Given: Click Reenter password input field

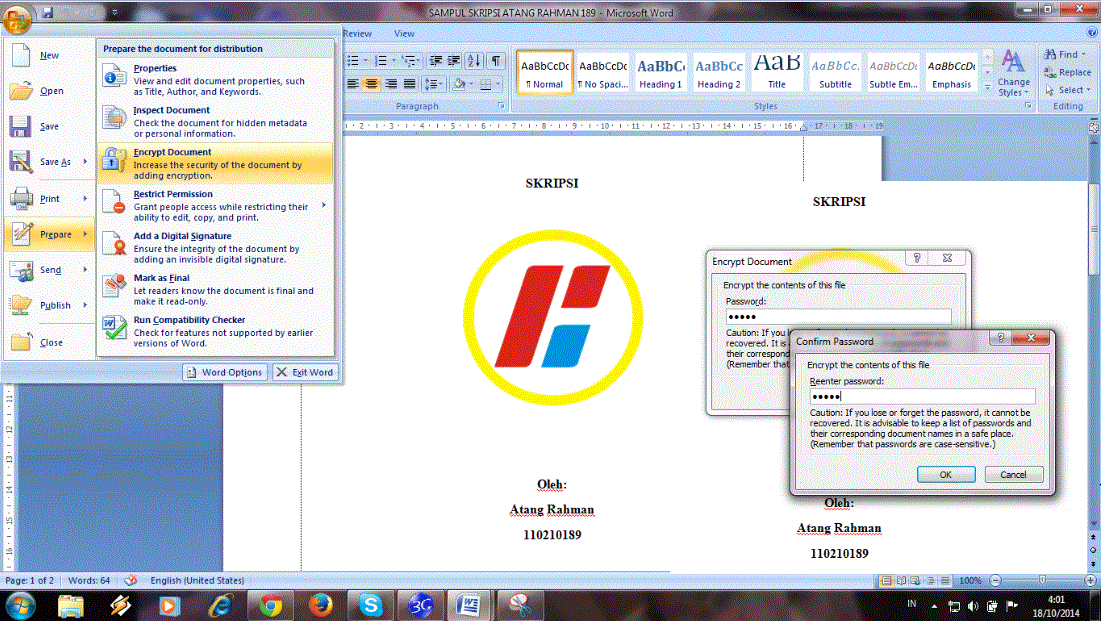Looking at the screenshot, I should click(922, 396).
